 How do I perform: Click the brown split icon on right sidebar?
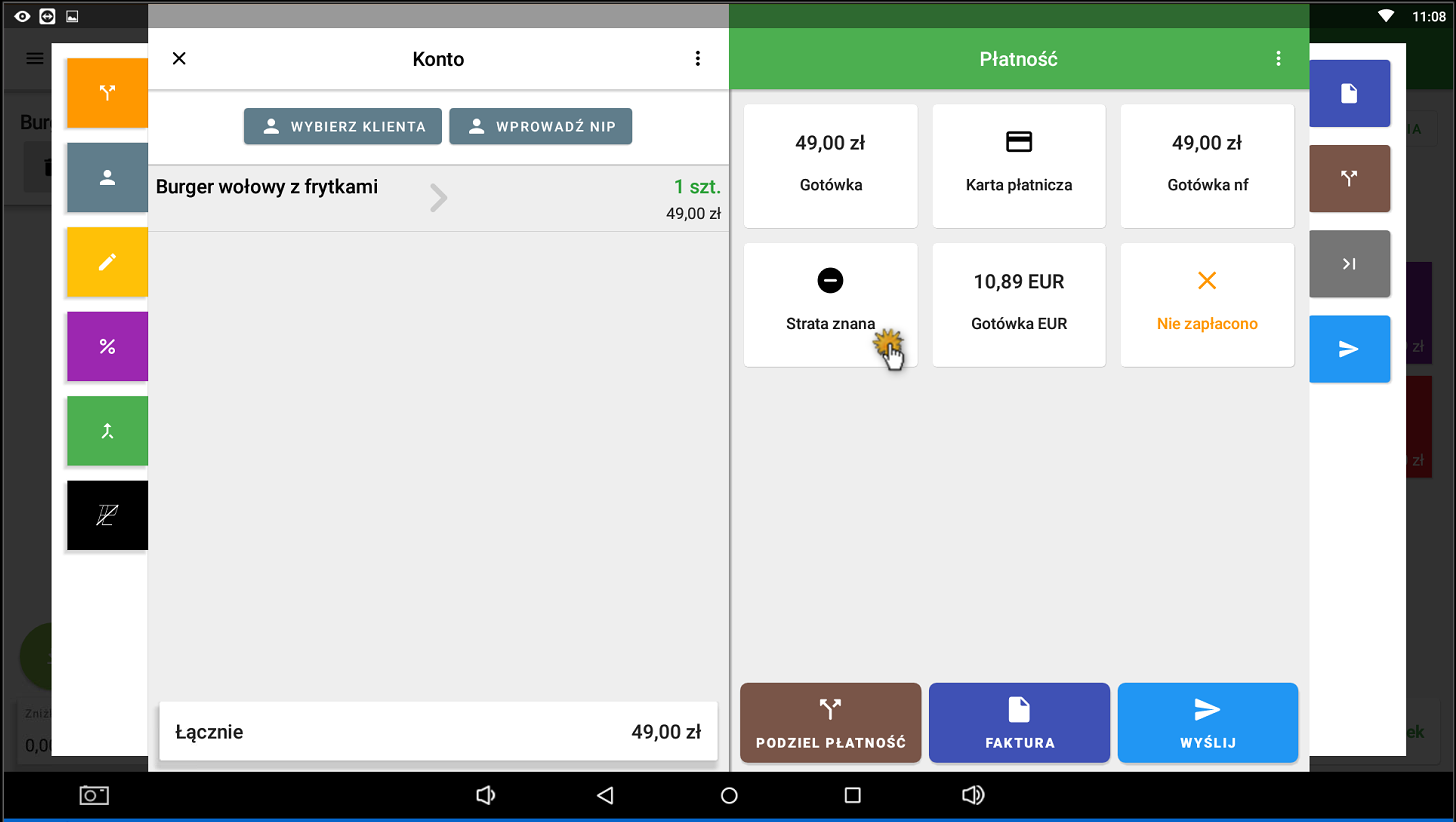click(x=1349, y=178)
